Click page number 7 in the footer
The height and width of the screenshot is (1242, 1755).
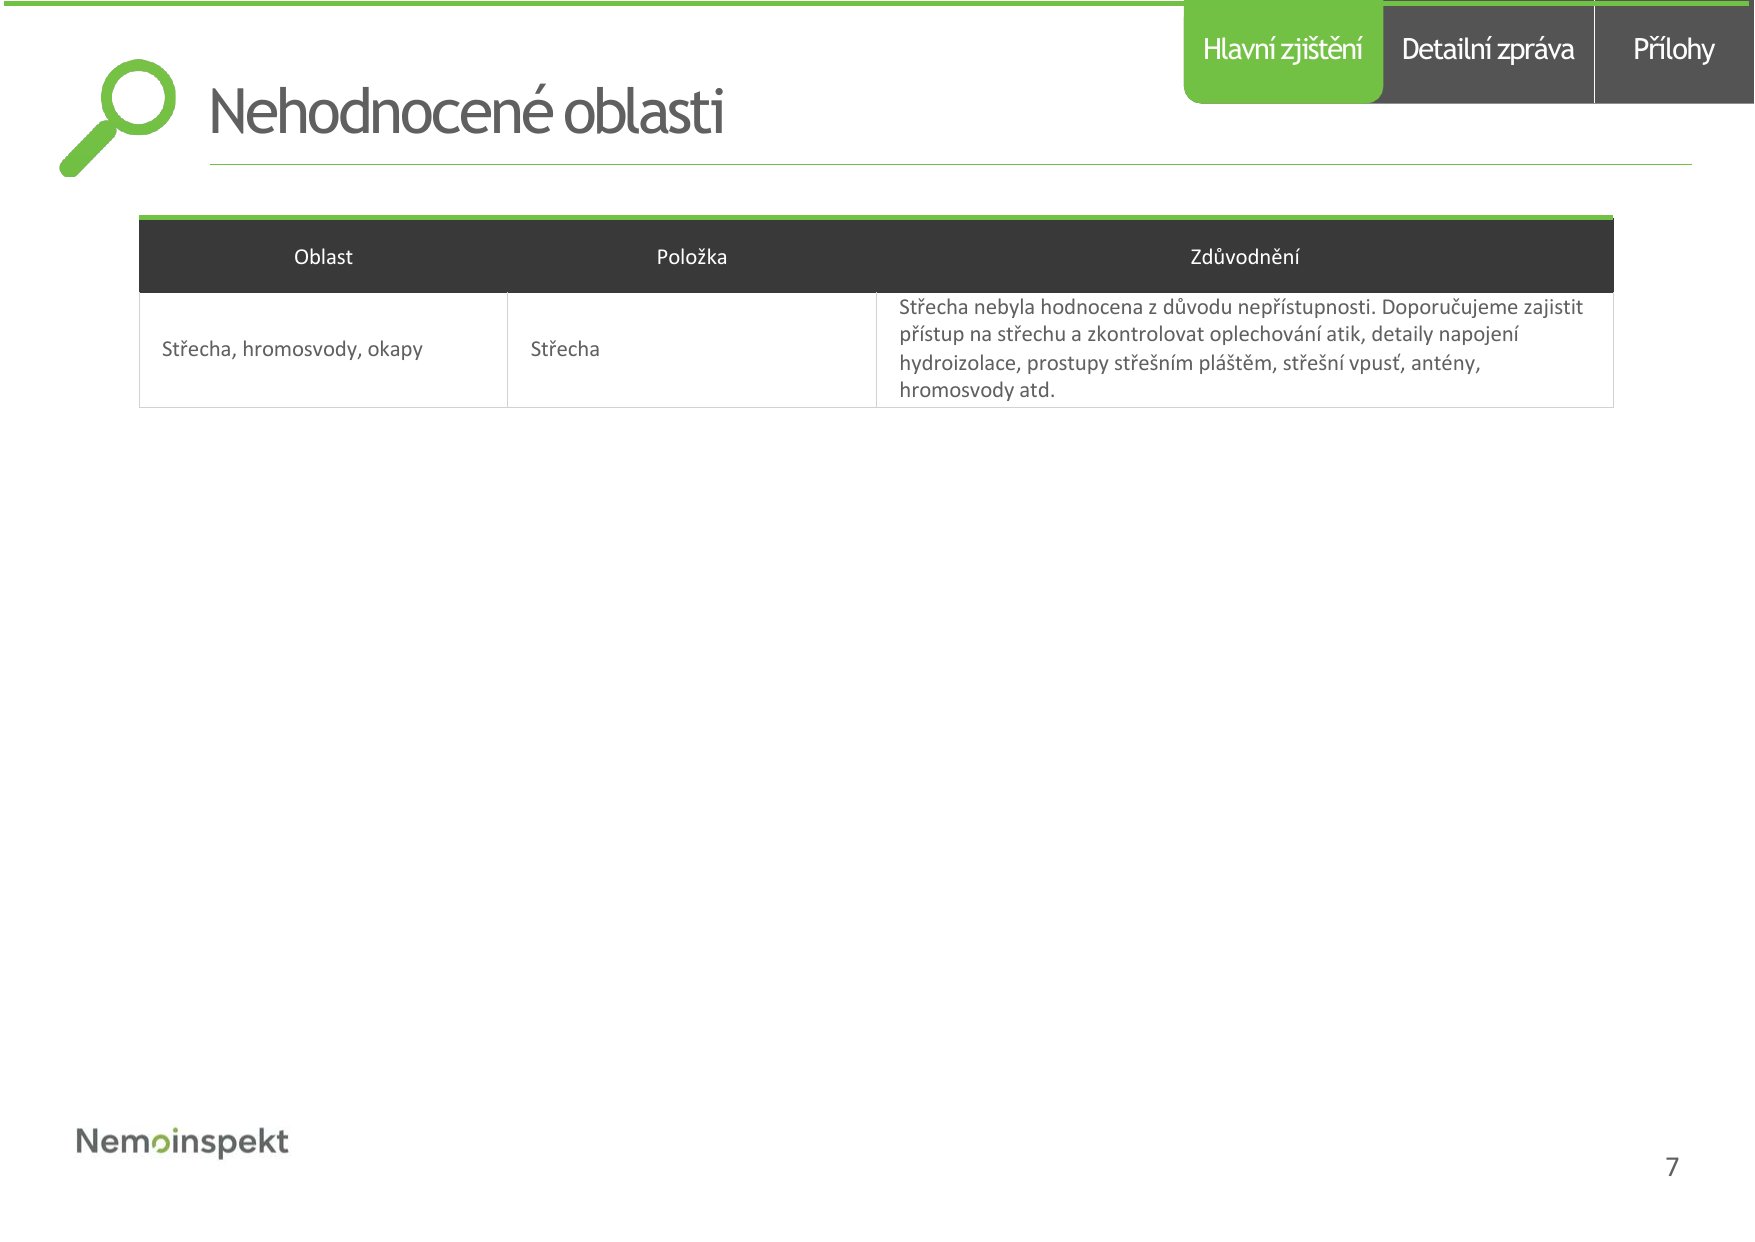tap(1672, 1167)
